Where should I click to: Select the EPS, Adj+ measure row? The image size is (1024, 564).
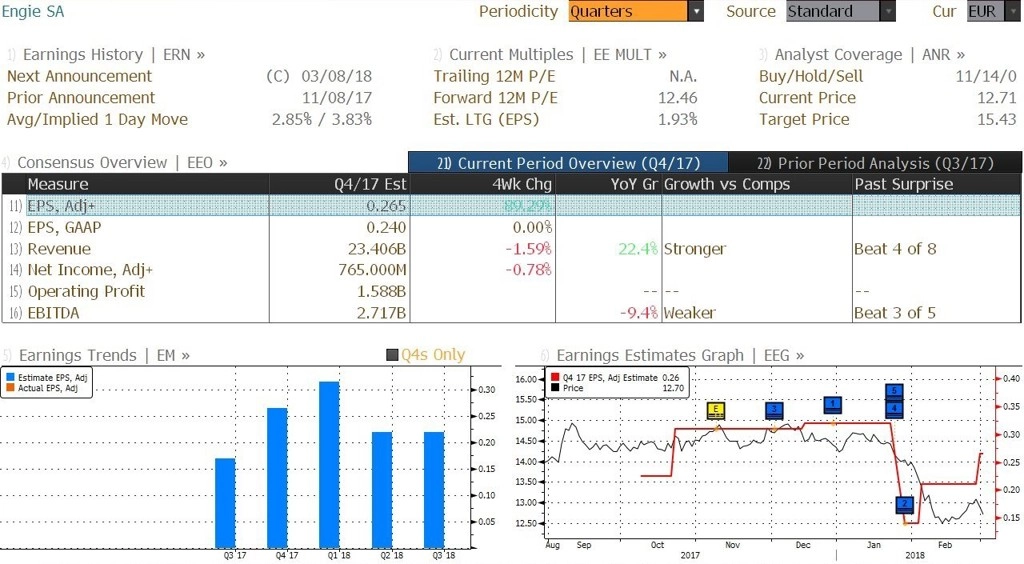(x=511, y=206)
